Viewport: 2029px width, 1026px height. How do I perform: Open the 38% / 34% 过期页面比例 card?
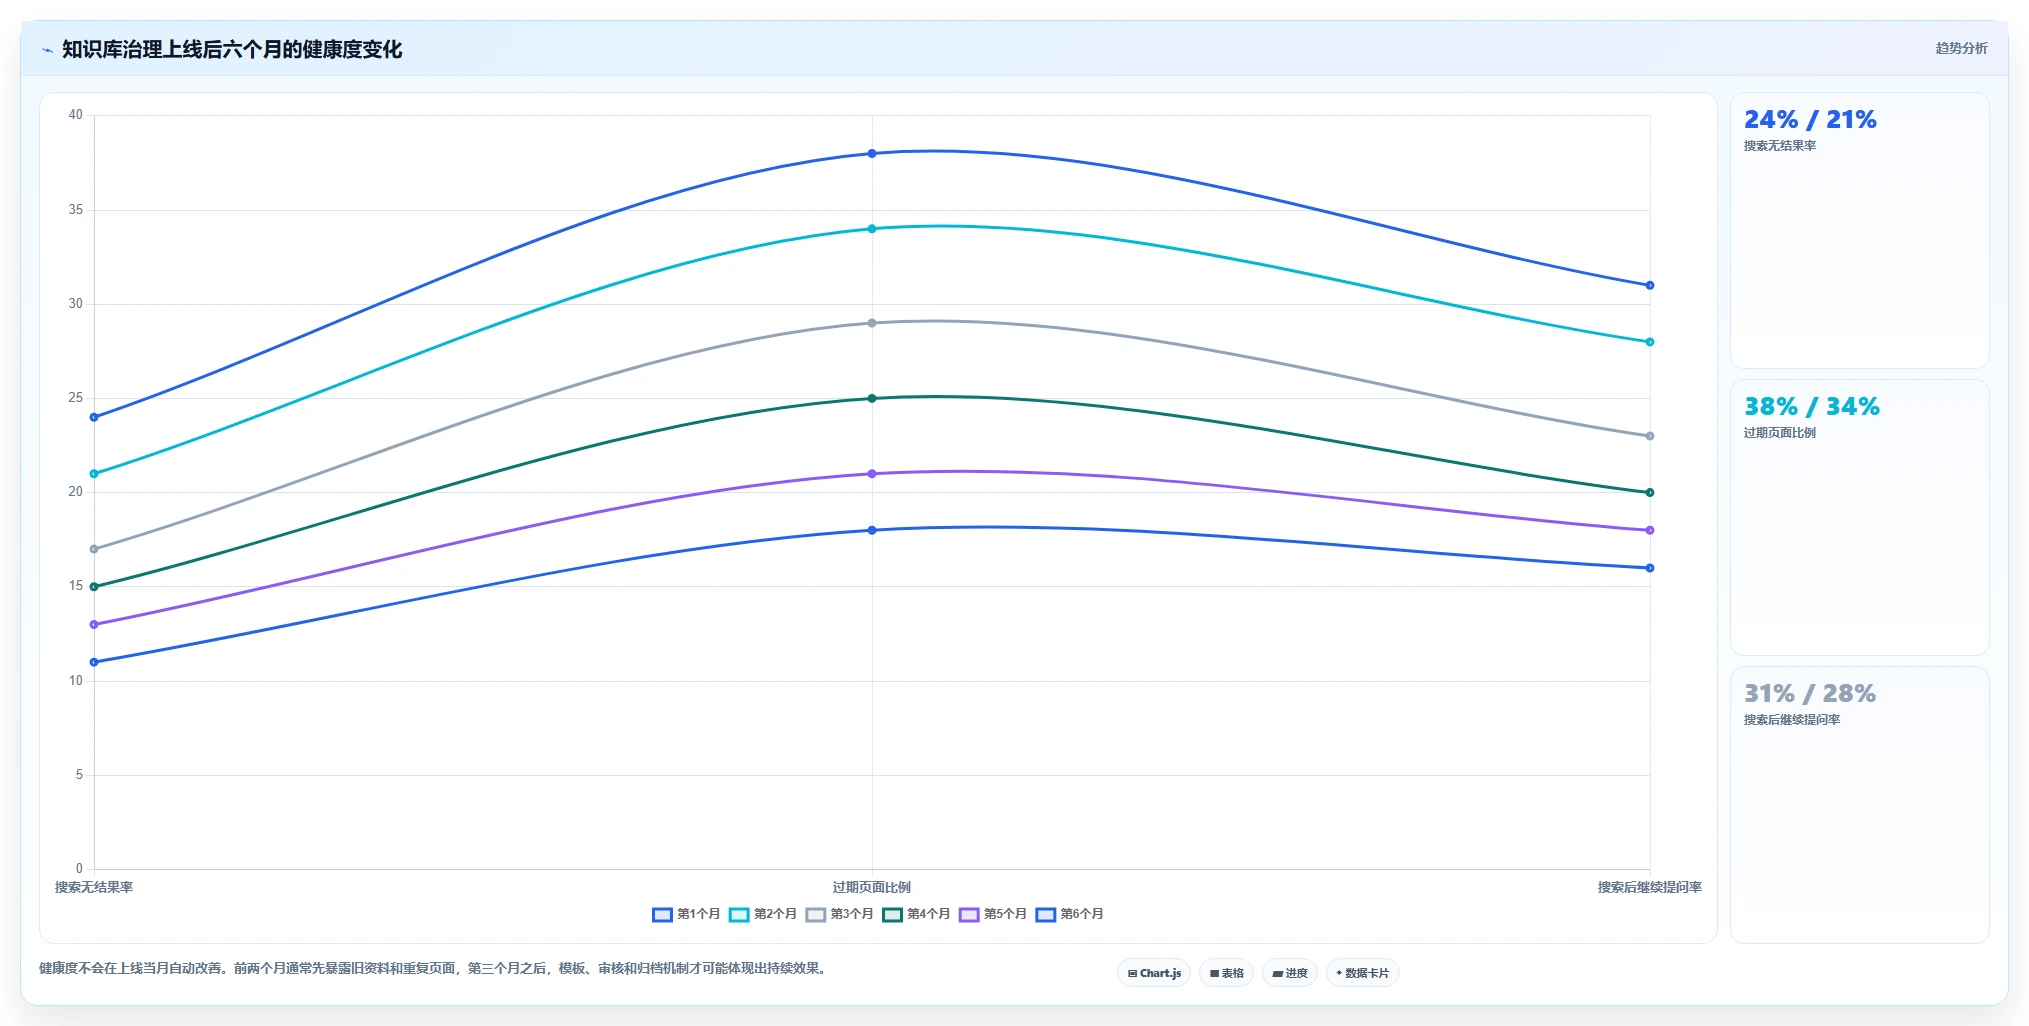1859,518
